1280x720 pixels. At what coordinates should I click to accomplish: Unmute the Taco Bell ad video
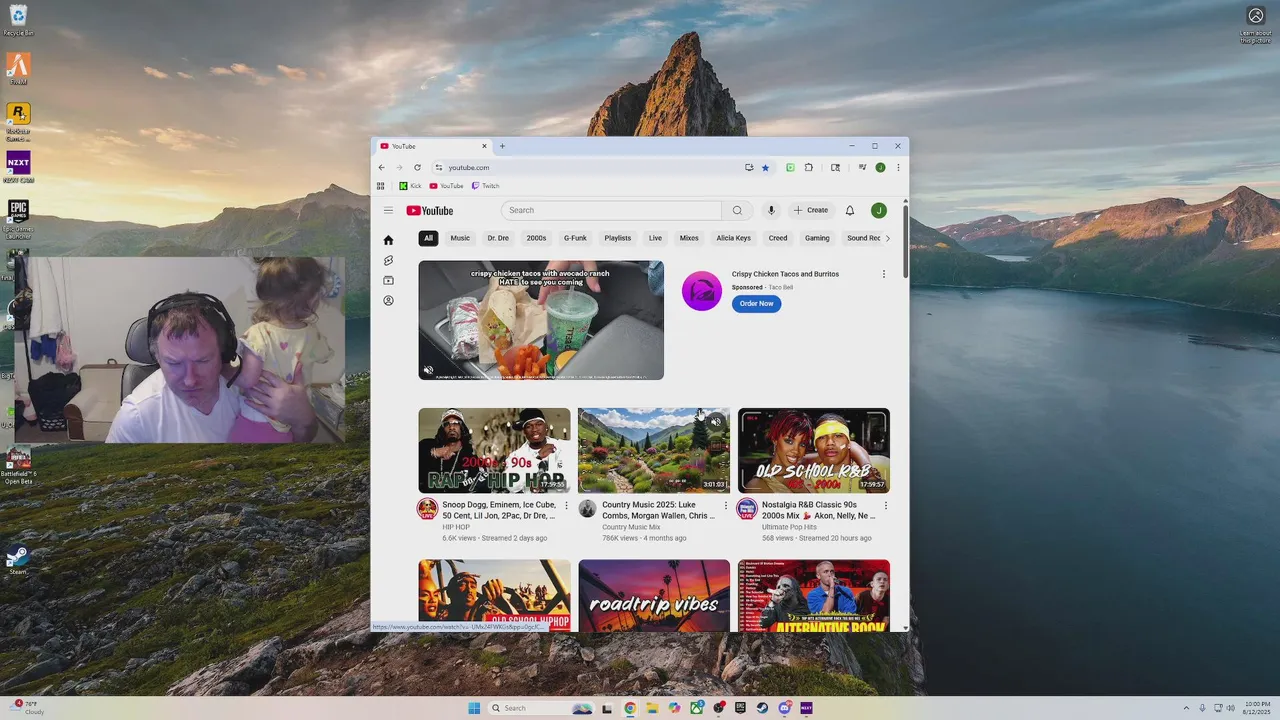(x=429, y=370)
